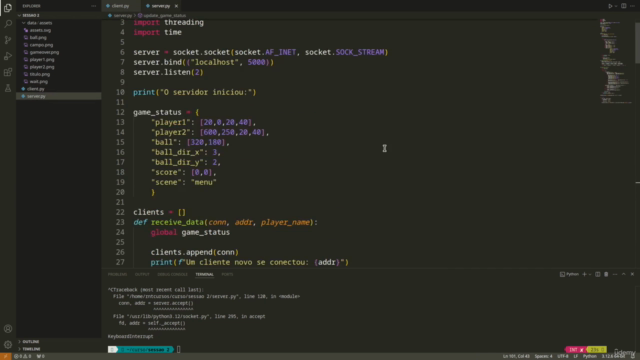Viewport: 640px width, 360px height.
Task: Open player2.png in the explorer
Action: [42, 67]
